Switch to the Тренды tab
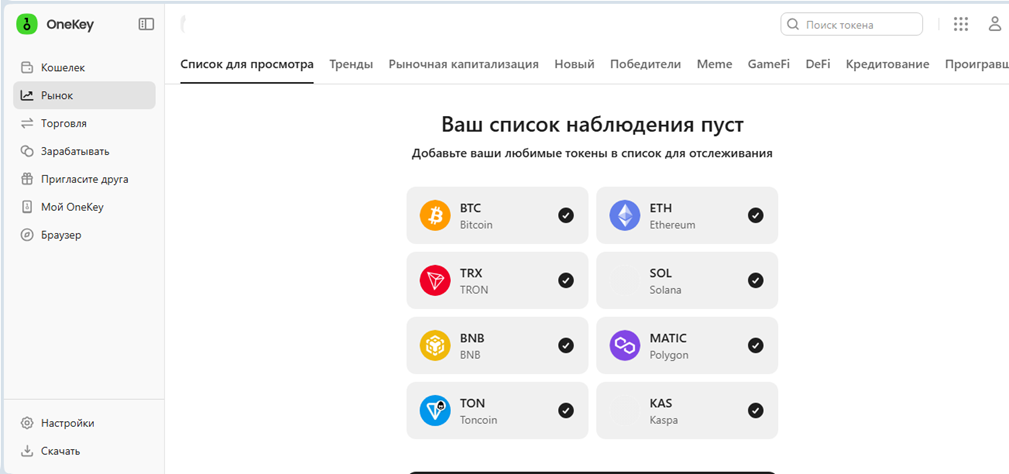 pos(351,64)
